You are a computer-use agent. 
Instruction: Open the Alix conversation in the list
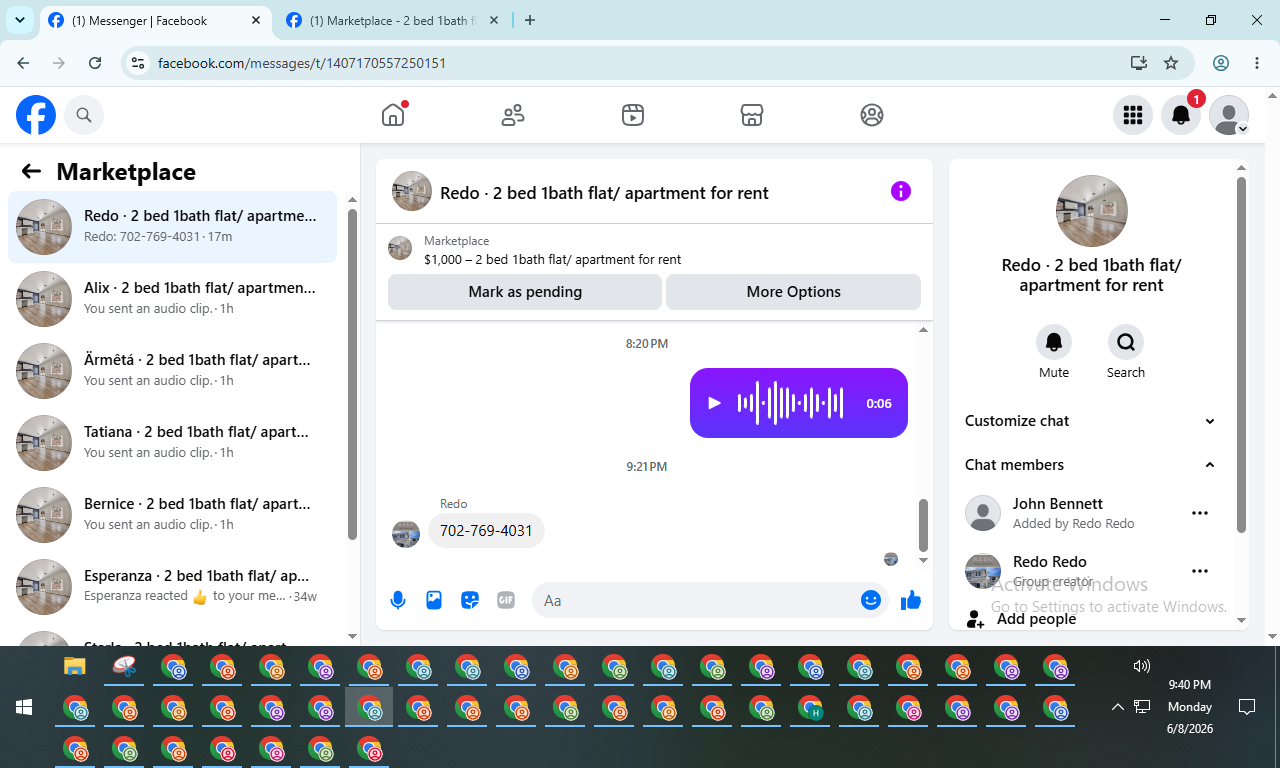coord(172,299)
